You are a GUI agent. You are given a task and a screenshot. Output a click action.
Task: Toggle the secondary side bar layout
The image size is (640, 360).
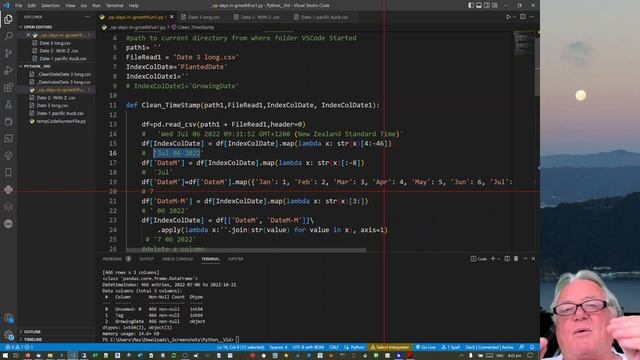487,5
